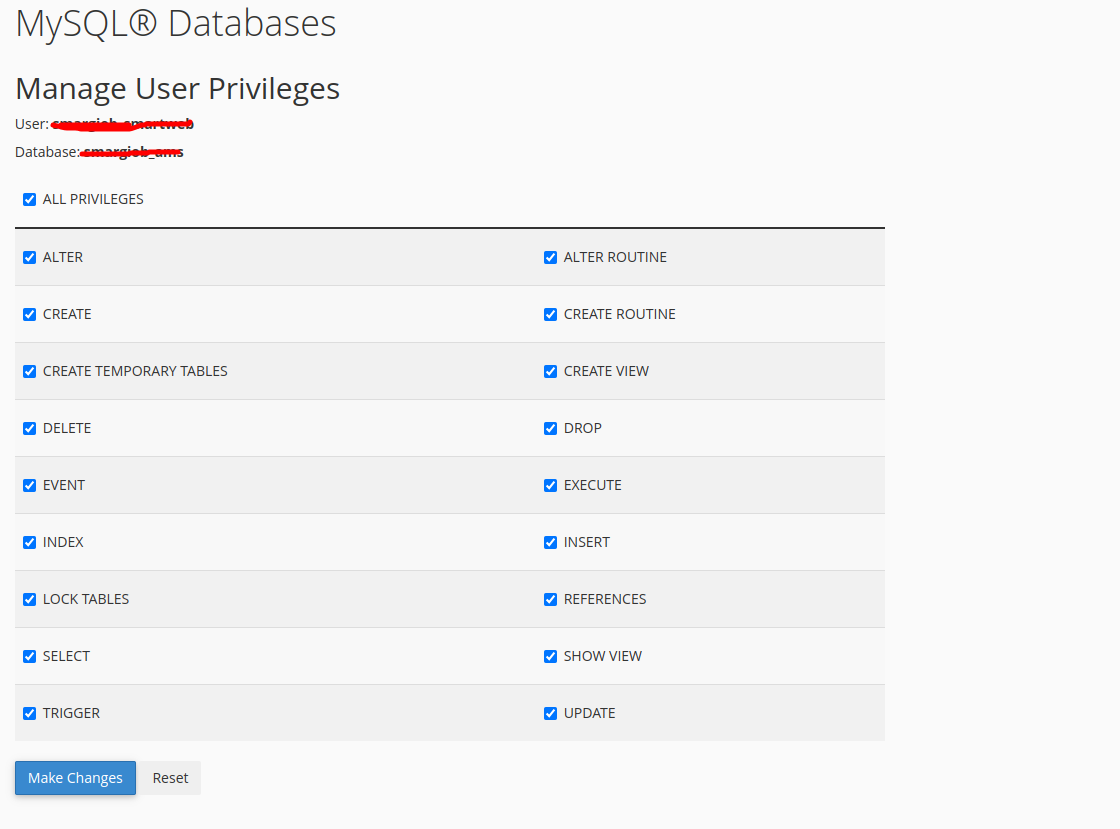Uncheck the INDEX privilege
Screen dimensions: 1120x829
pos(30,542)
